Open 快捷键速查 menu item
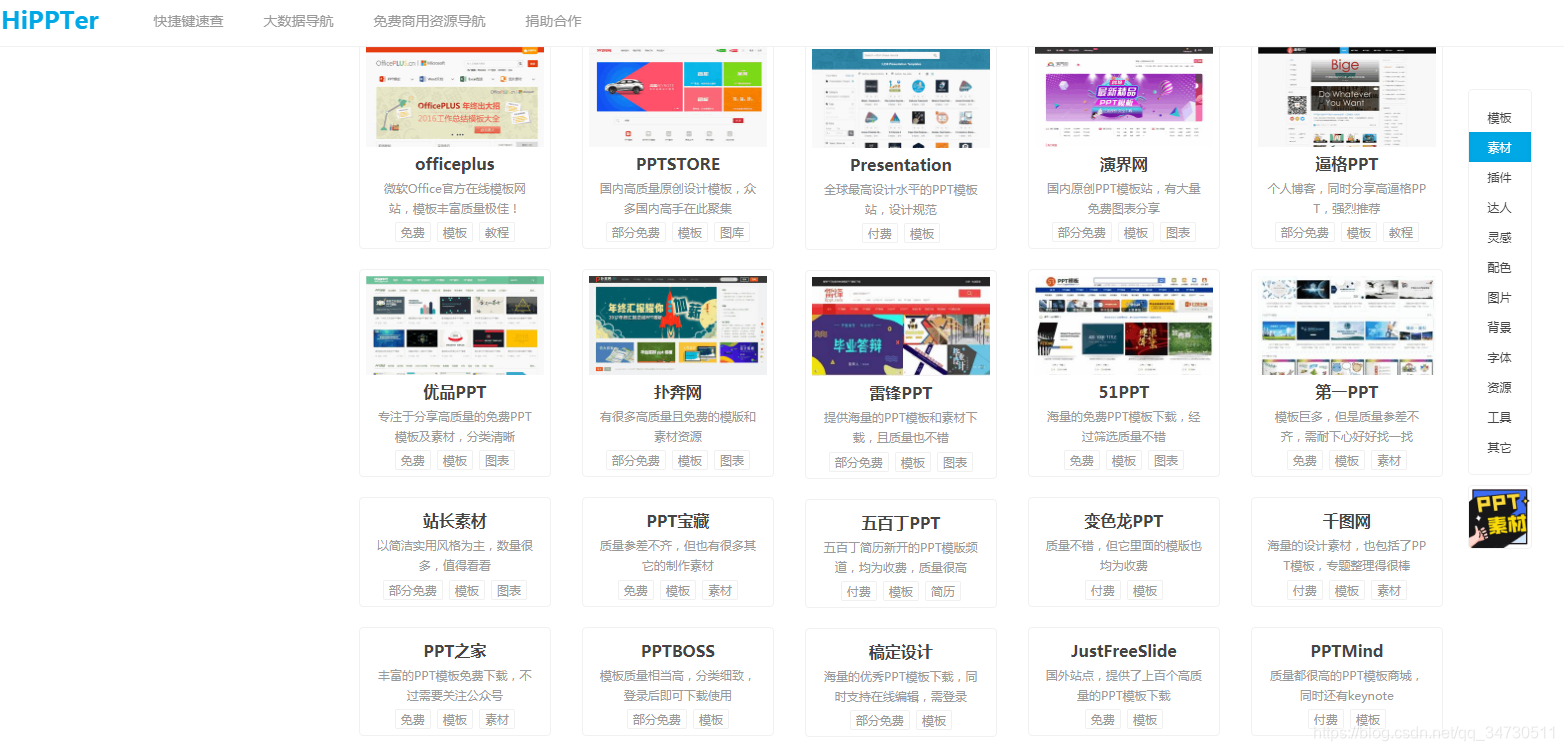1564x751 pixels. click(x=189, y=21)
